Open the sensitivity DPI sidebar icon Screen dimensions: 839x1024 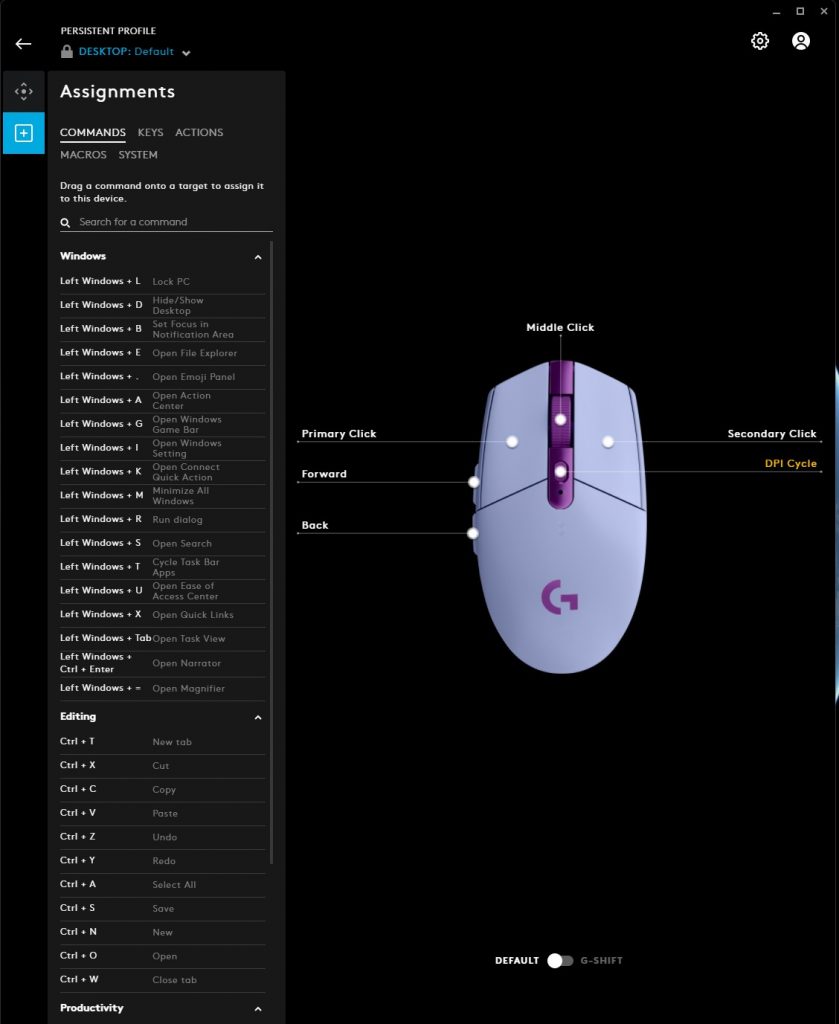pyautogui.click(x=24, y=91)
